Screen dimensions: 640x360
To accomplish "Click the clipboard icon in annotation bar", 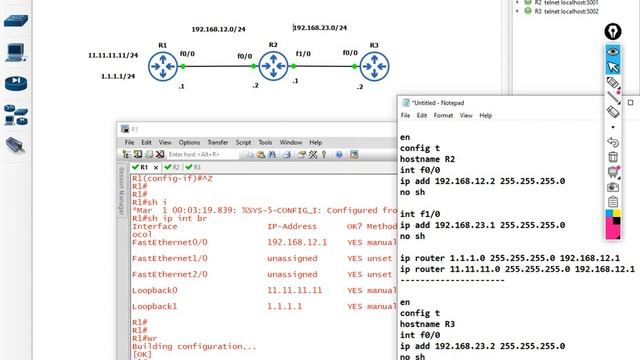I will [x=613, y=202].
